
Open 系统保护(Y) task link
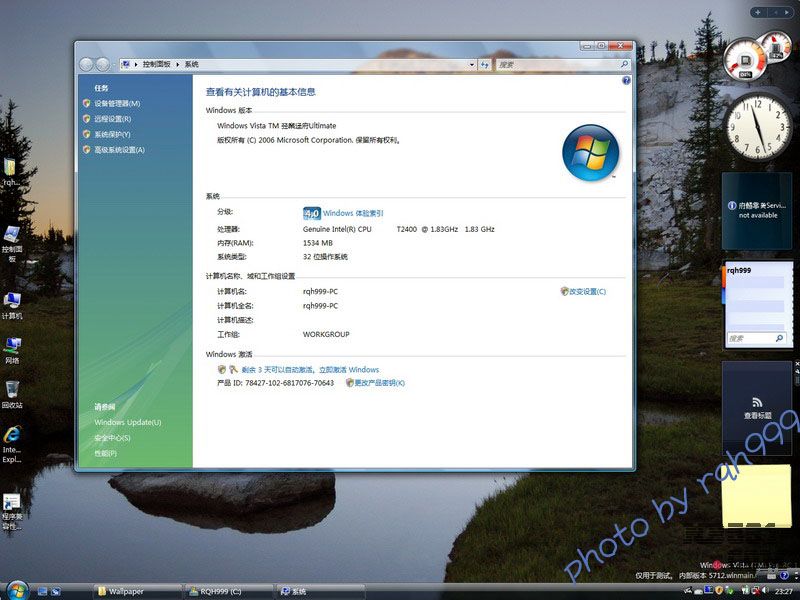(x=112, y=134)
